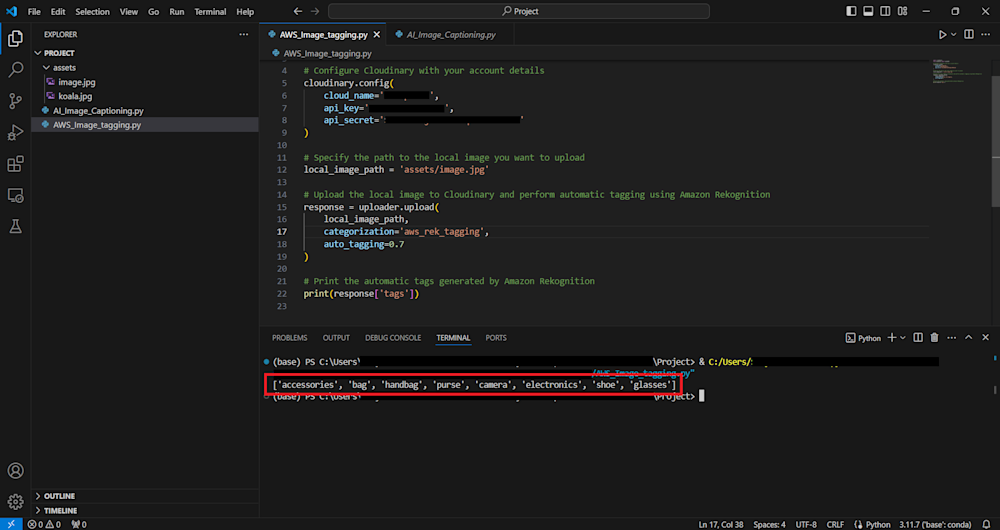The width and height of the screenshot is (1000, 530).
Task: Go forward with the navigation arrow
Action: pyautogui.click(x=314, y=11)
